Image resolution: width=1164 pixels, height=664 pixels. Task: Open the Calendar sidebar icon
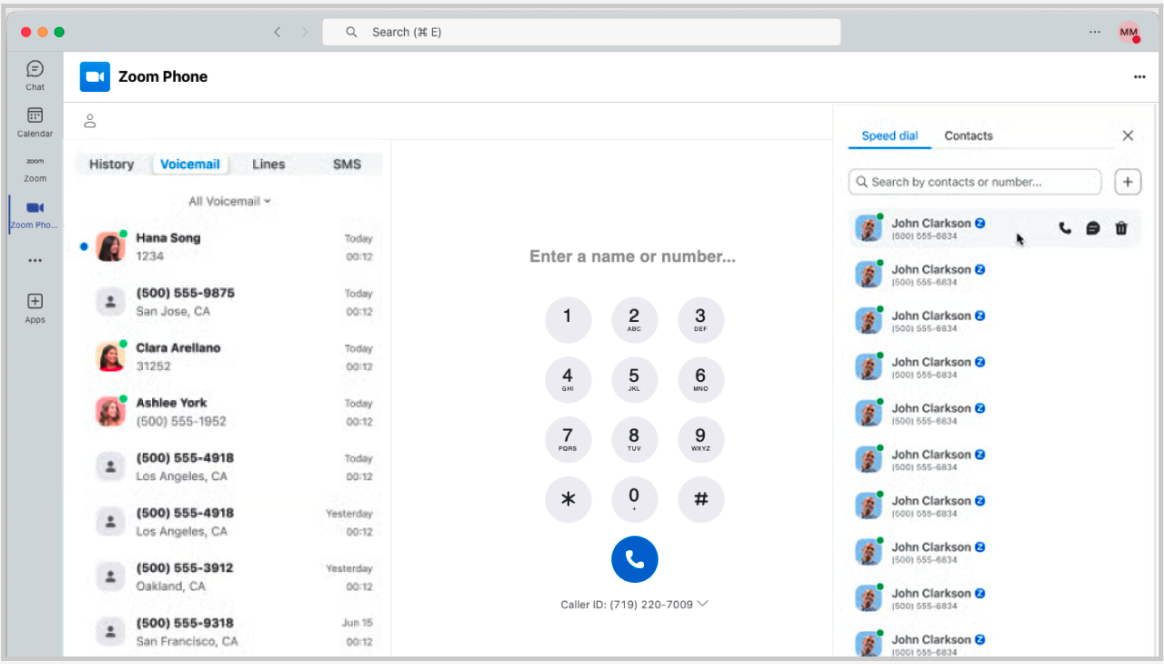click(35, 122)
